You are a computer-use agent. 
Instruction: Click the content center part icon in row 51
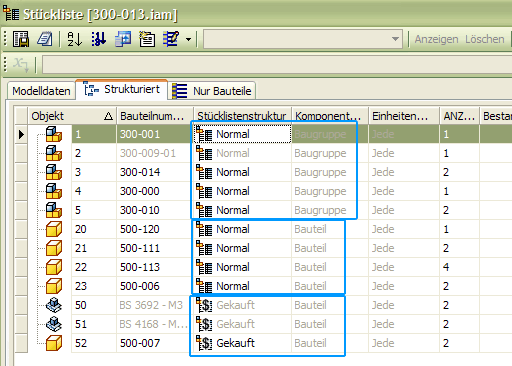[x=54, y=324]
